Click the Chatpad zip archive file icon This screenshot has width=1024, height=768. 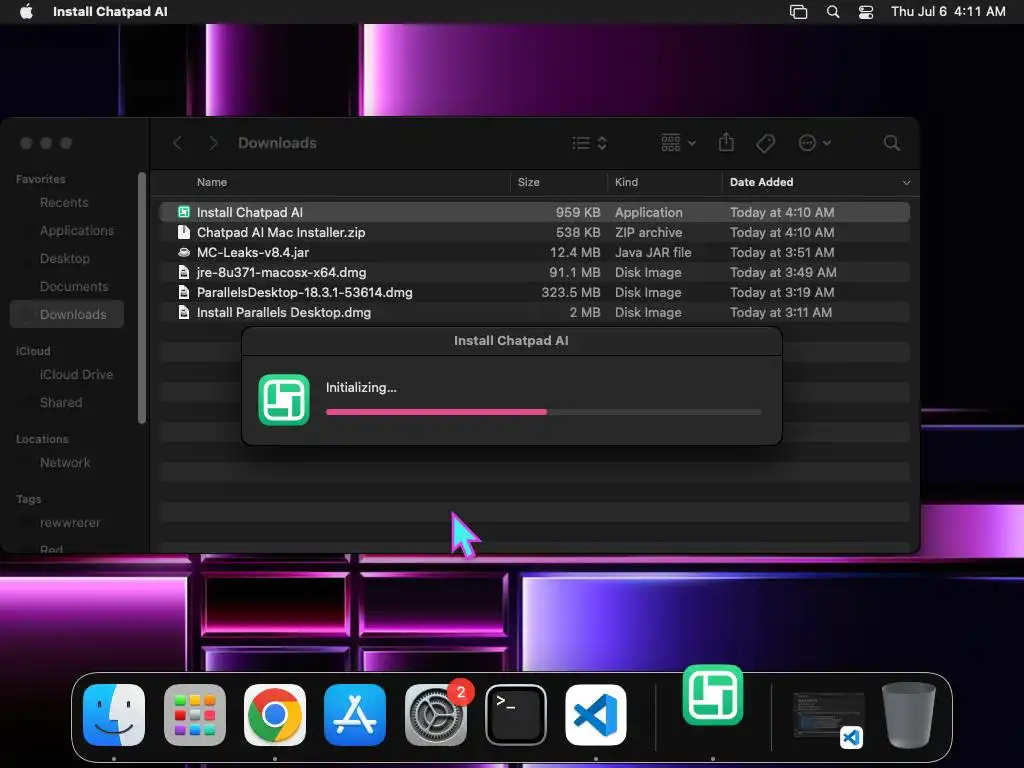184,232
